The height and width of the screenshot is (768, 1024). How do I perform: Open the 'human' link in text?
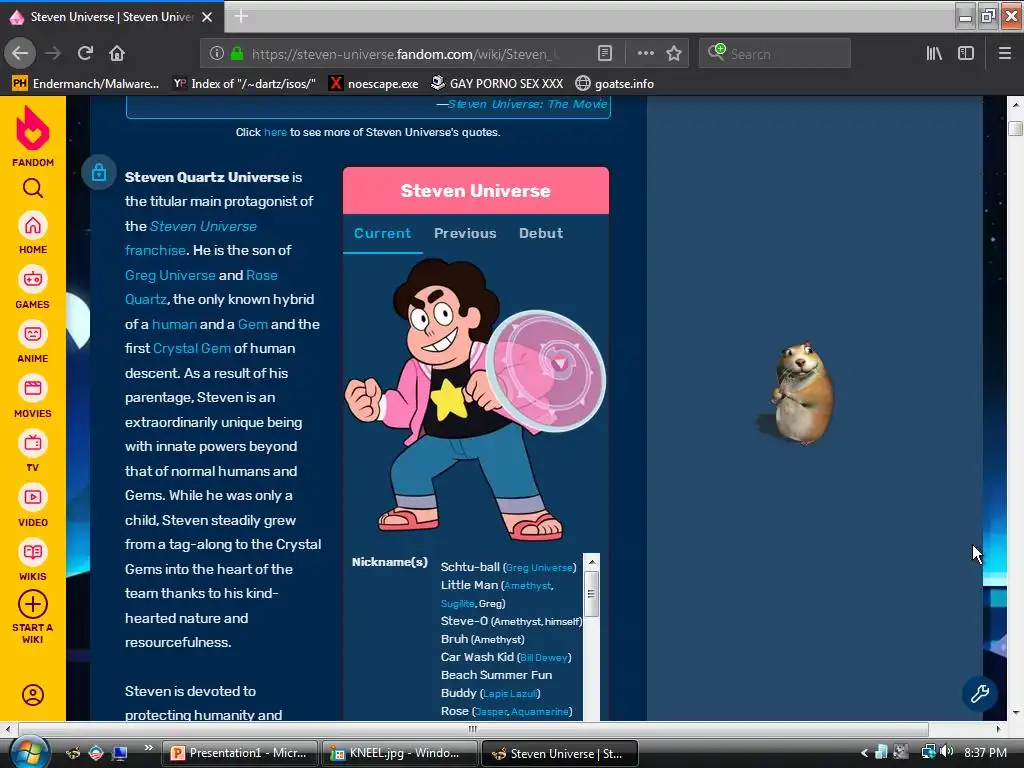coord(174,324)
